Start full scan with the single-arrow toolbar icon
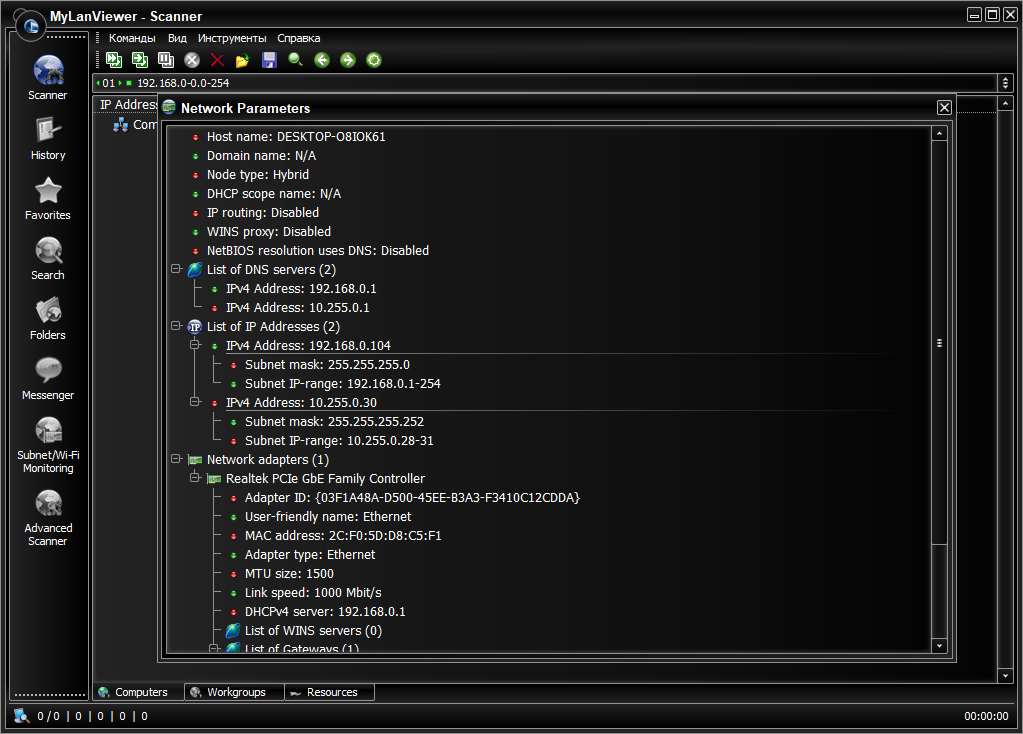1023x734 pixels. (140, 60)
